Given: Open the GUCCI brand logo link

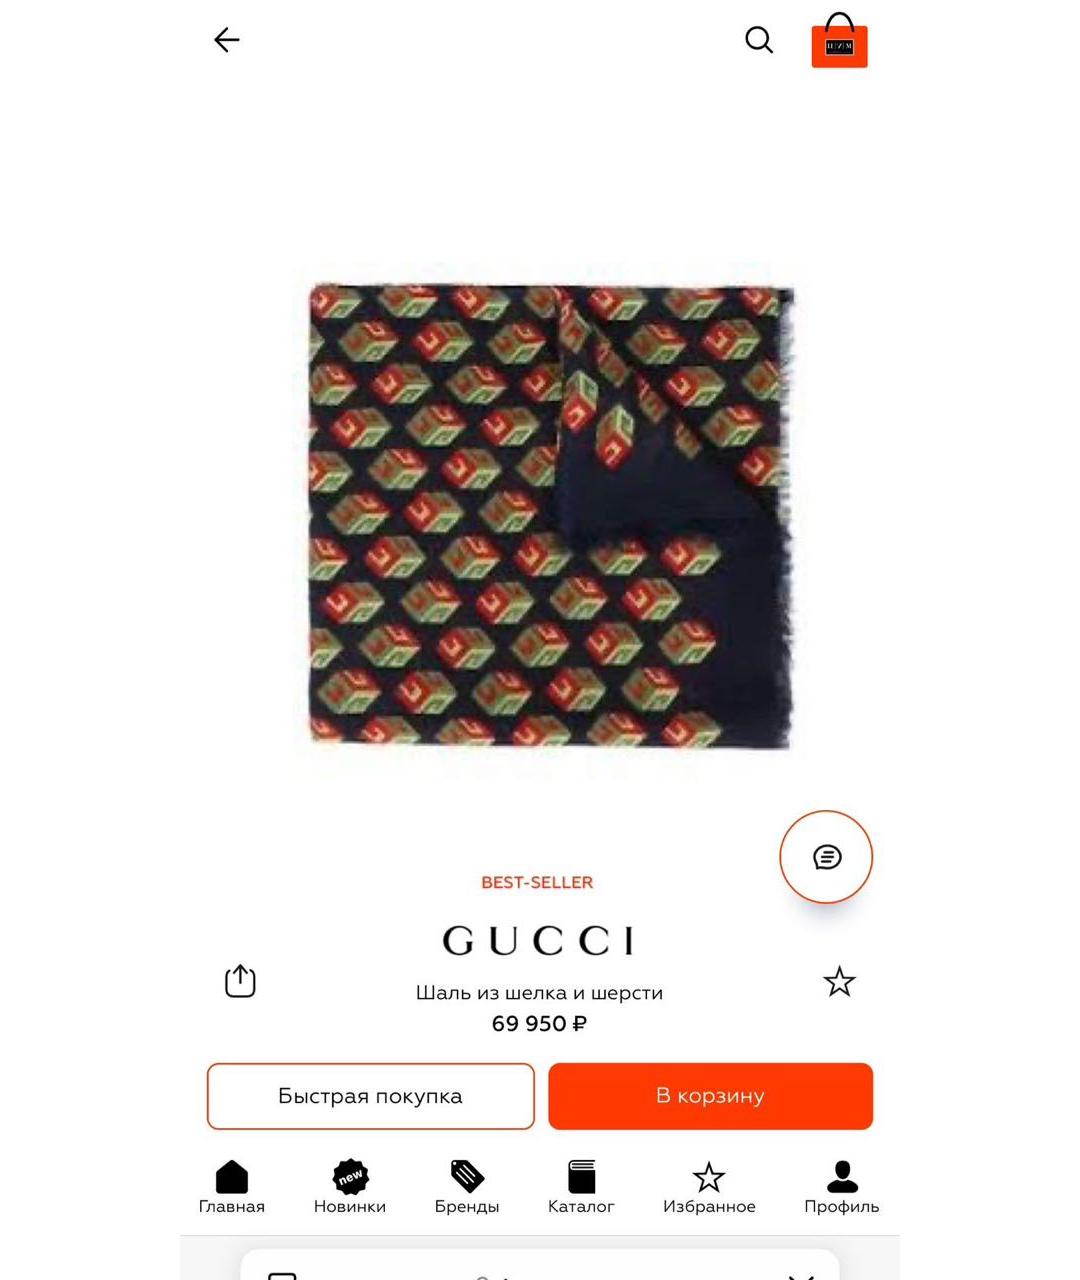Looking at the screenshot, I should (x=538, y=940).
